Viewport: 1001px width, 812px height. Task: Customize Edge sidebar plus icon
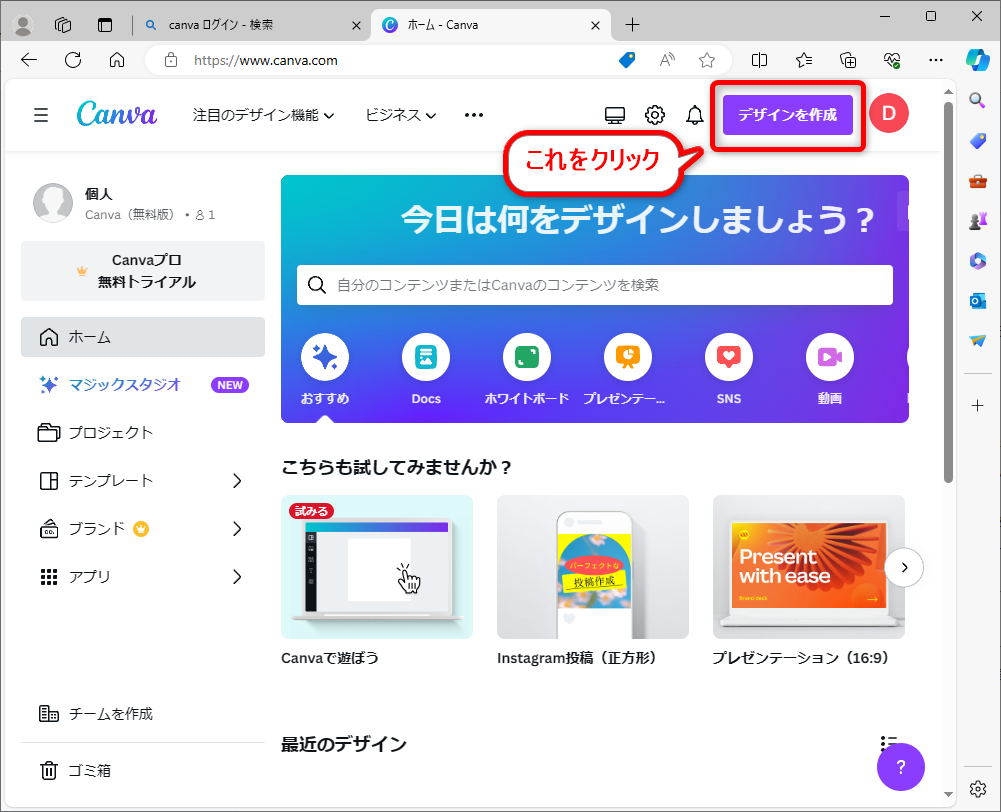(977, 405)
